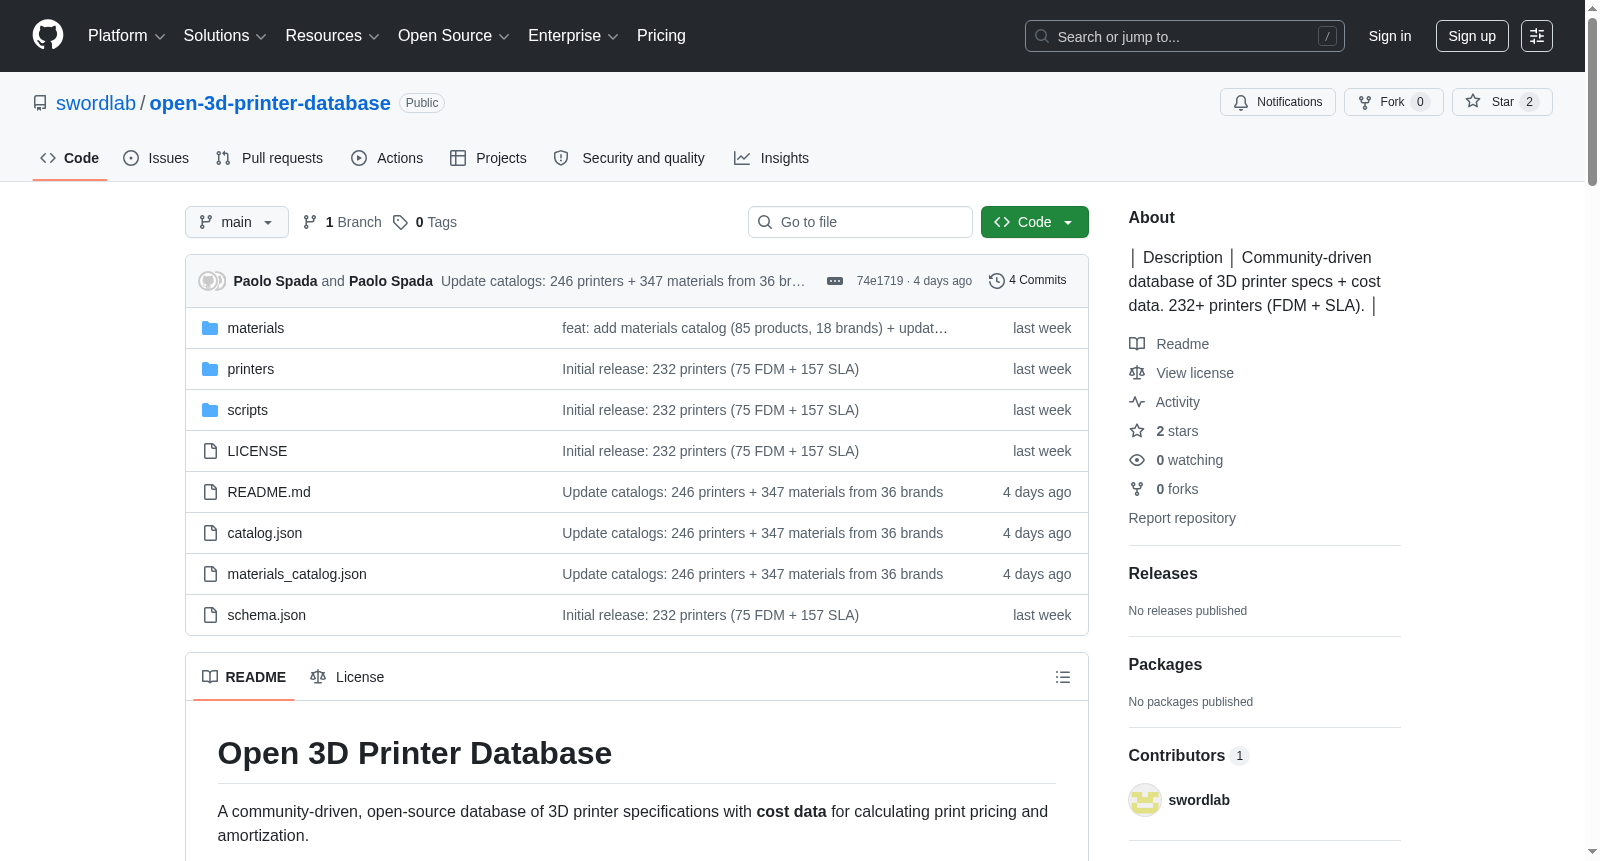The image size is (1600, 861).
Task: Expand the Enterprise menu
Action: click(x=573, y=36)
